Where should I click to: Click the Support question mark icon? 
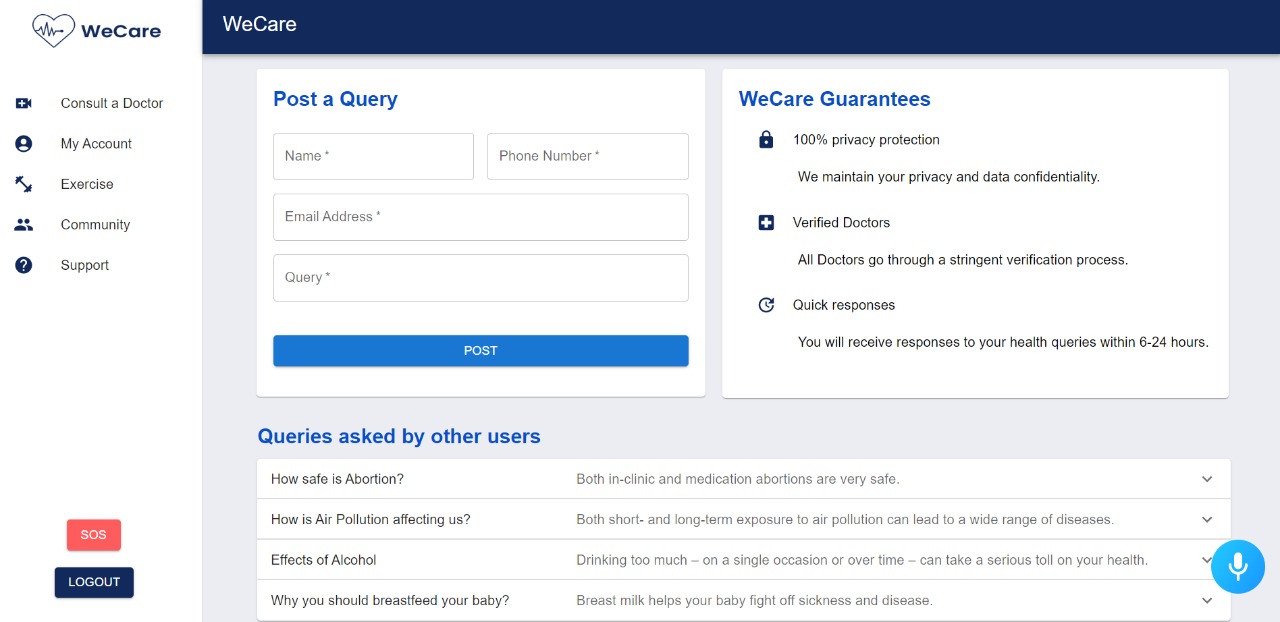[24, 265]
